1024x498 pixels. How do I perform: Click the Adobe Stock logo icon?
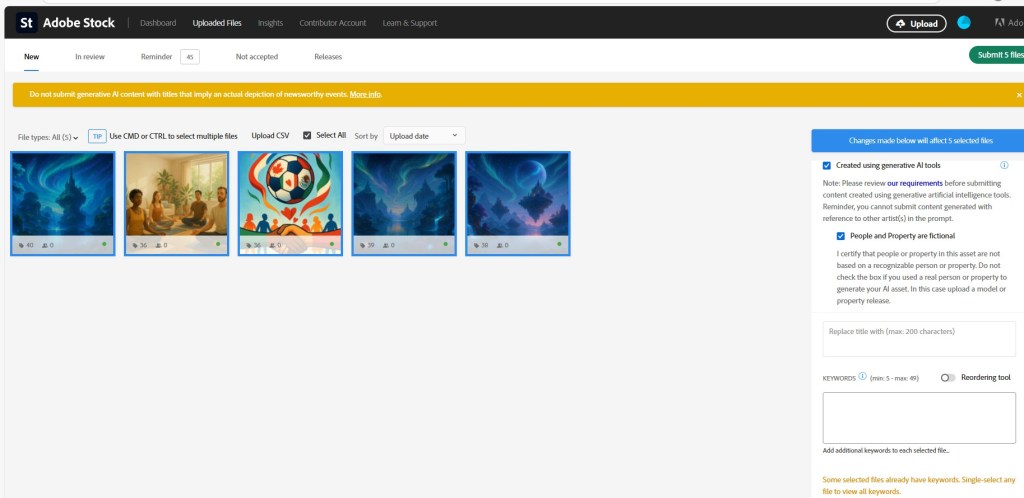click(x=27, y=22)
